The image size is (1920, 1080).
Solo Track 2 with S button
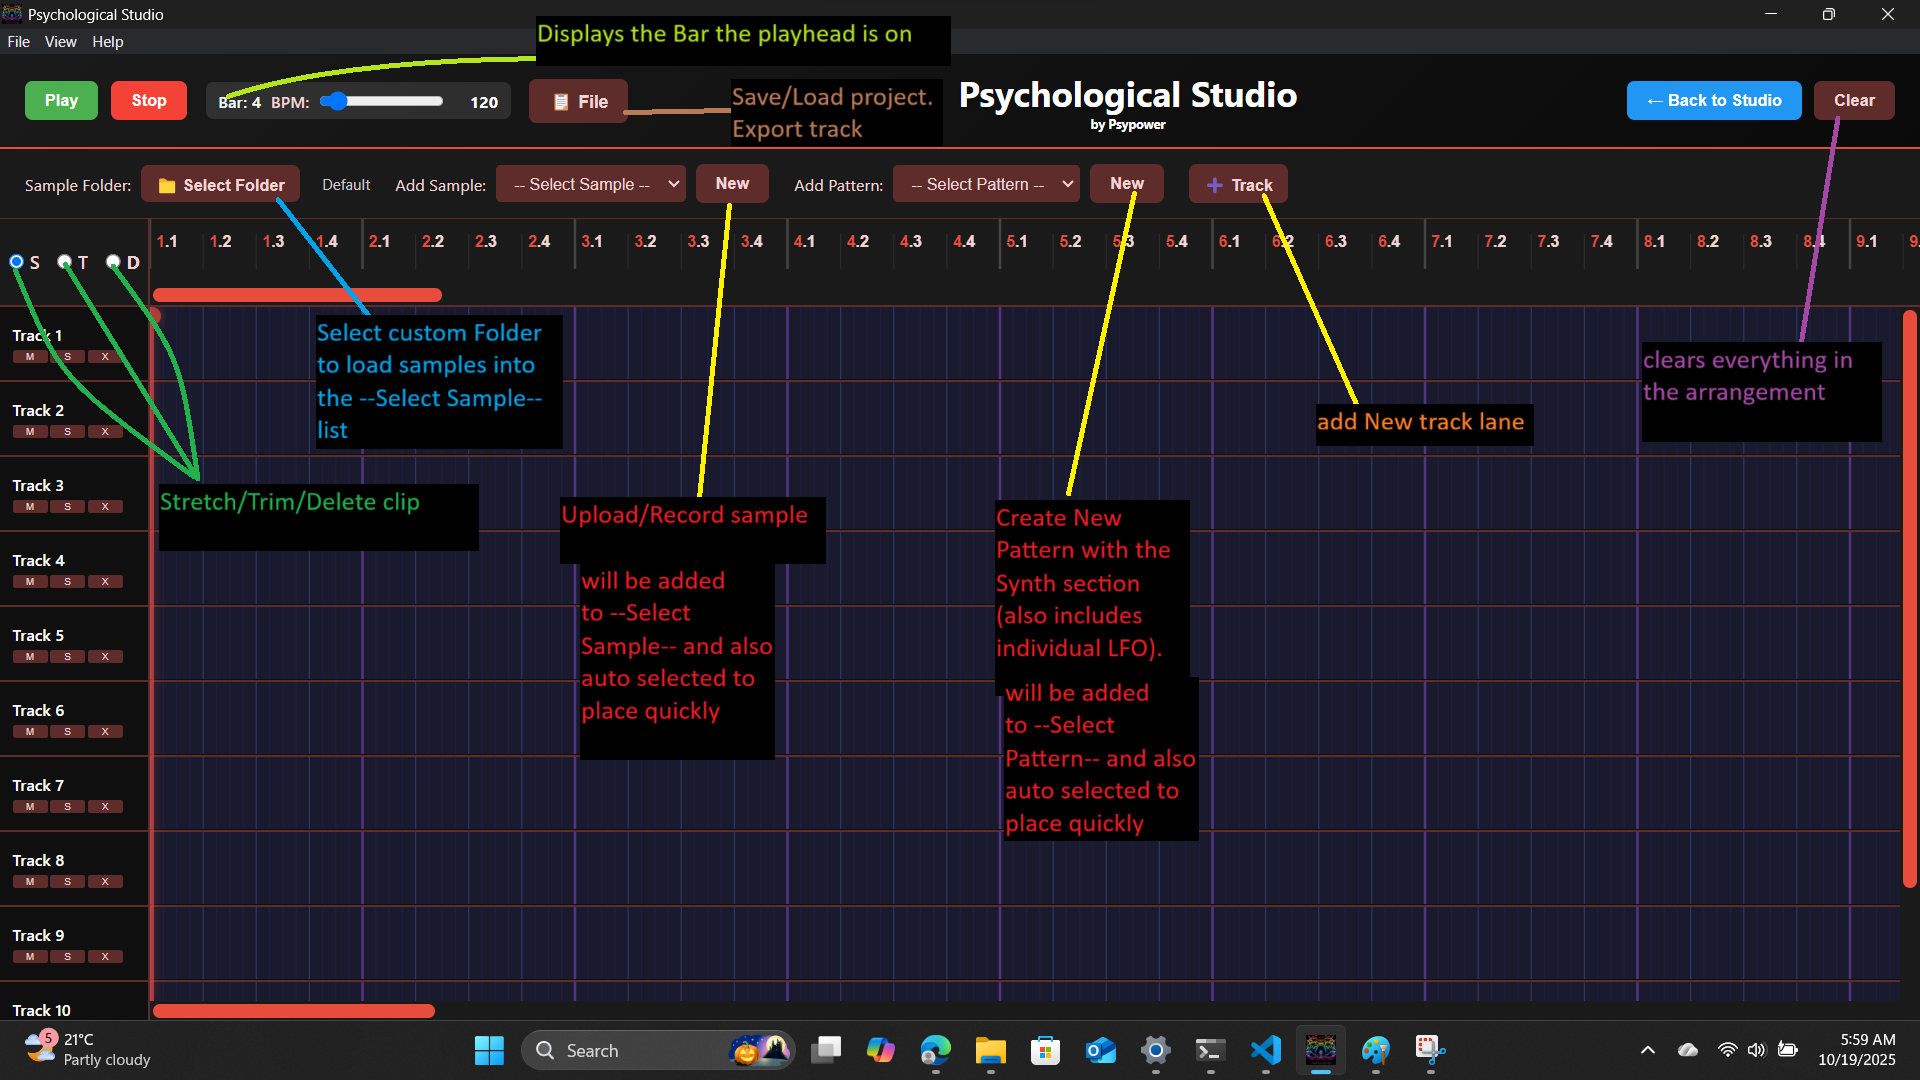tap(68, 432)
